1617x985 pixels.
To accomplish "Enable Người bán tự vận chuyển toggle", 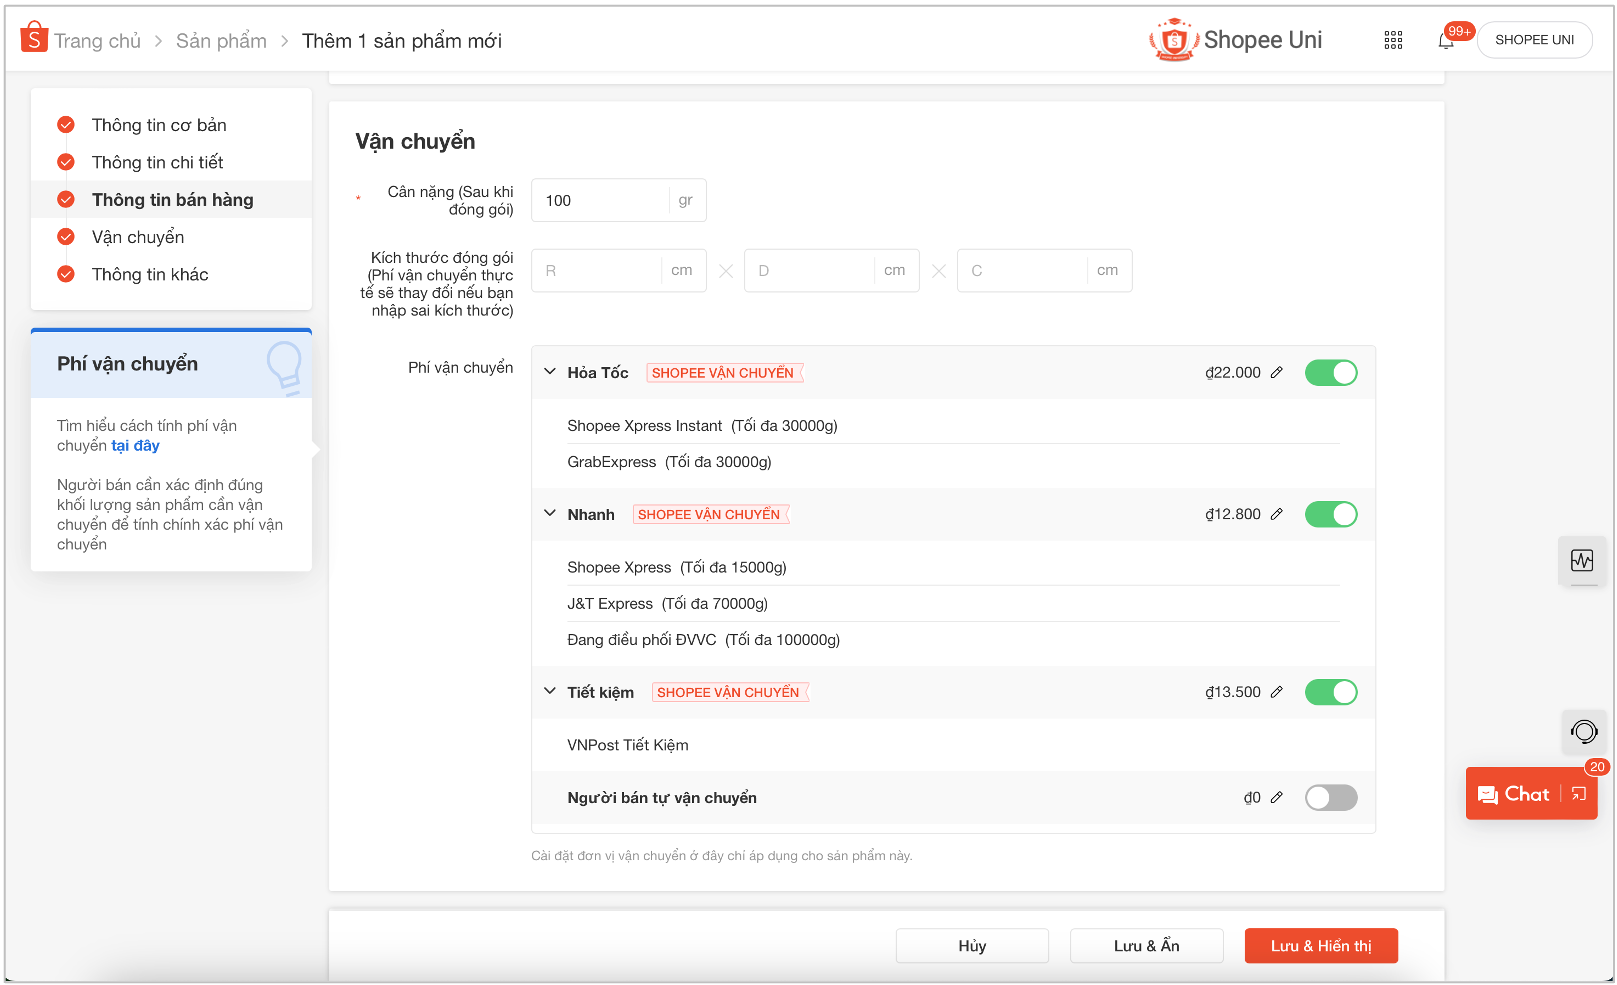I will coord(1331,797).
